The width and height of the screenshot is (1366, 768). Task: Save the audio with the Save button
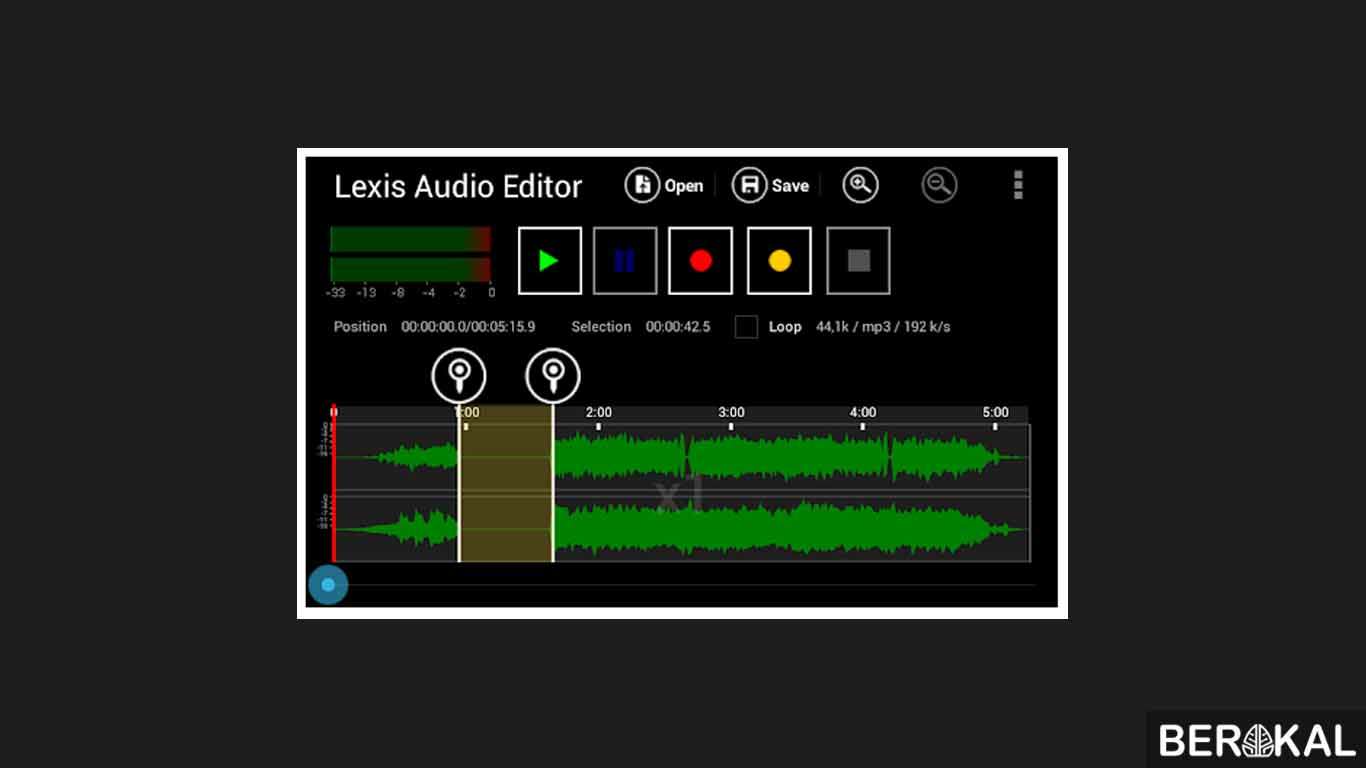click(x=770, y=185)
